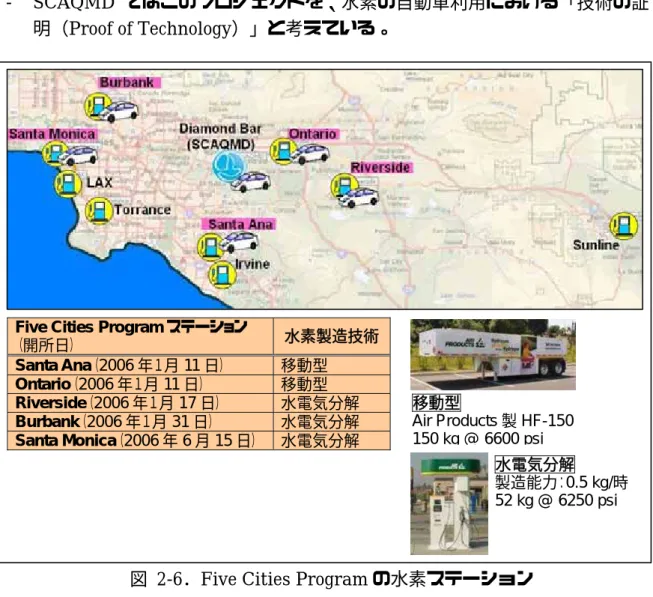The height and width of the screenshot is (597, 653).
Task: Click the Riverside fuel pump icon
Action: (344, 187)
